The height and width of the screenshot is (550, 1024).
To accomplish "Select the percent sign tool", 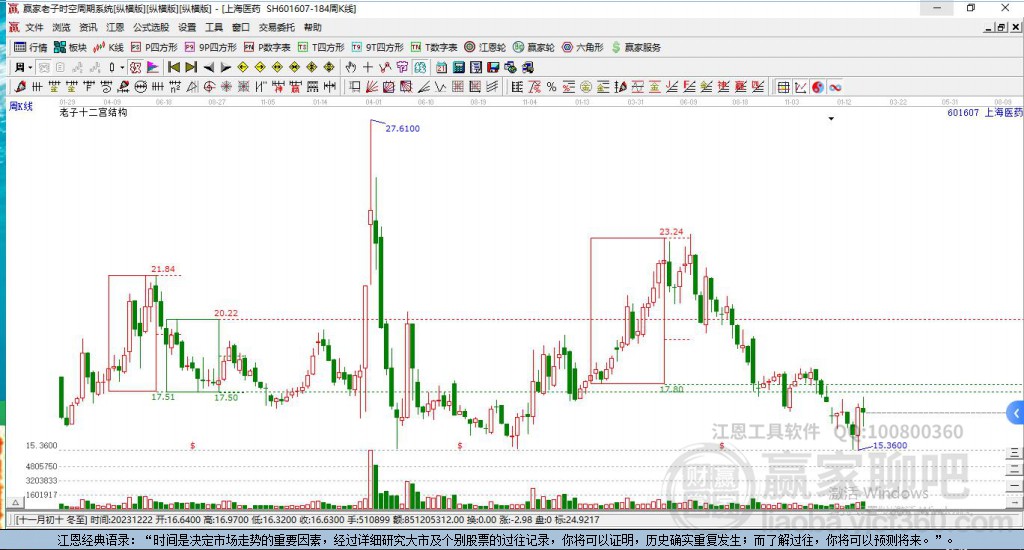I will pos(552,87).
